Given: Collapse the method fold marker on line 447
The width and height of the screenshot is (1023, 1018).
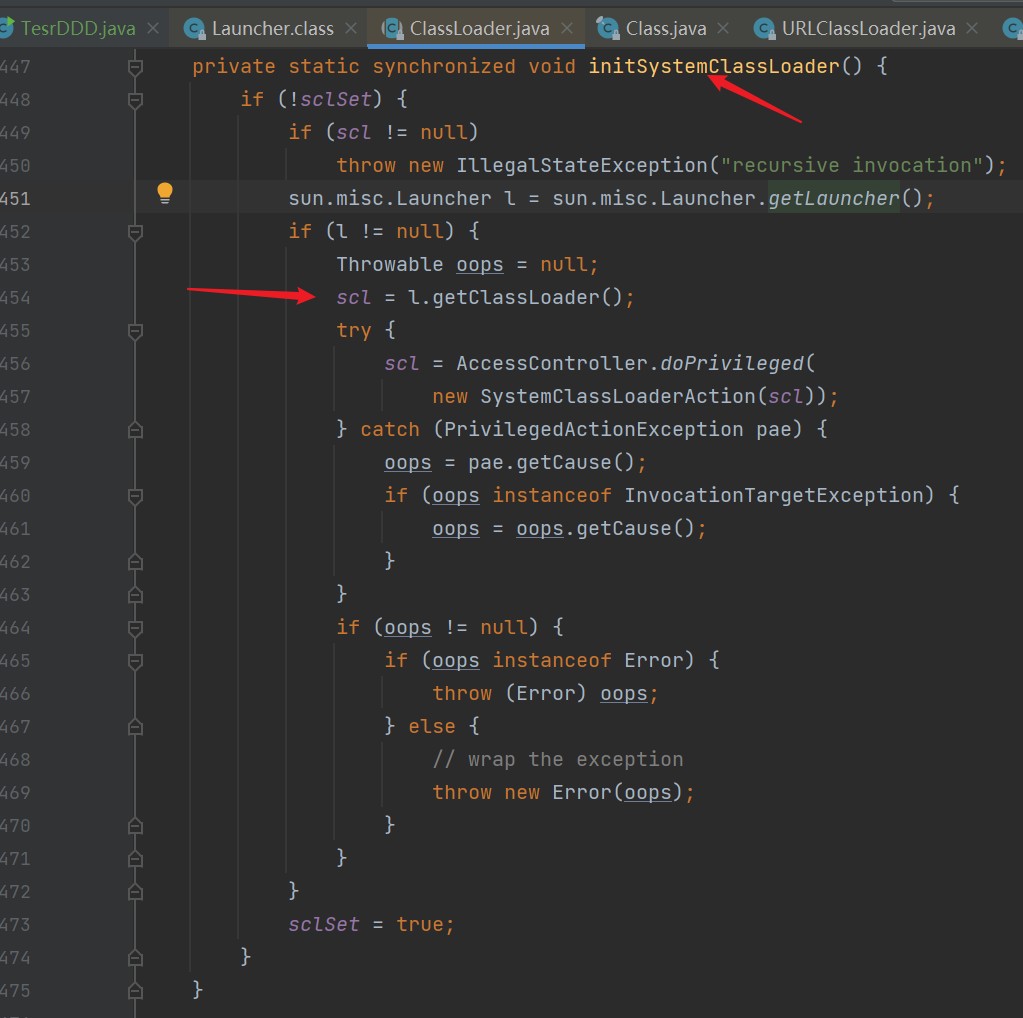Looking at the screenshot, I should pos(135,67).
